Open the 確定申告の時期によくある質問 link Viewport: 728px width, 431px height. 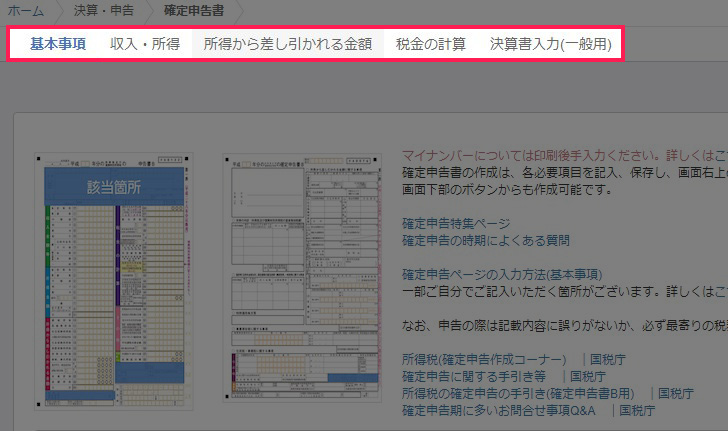[484, 240]
